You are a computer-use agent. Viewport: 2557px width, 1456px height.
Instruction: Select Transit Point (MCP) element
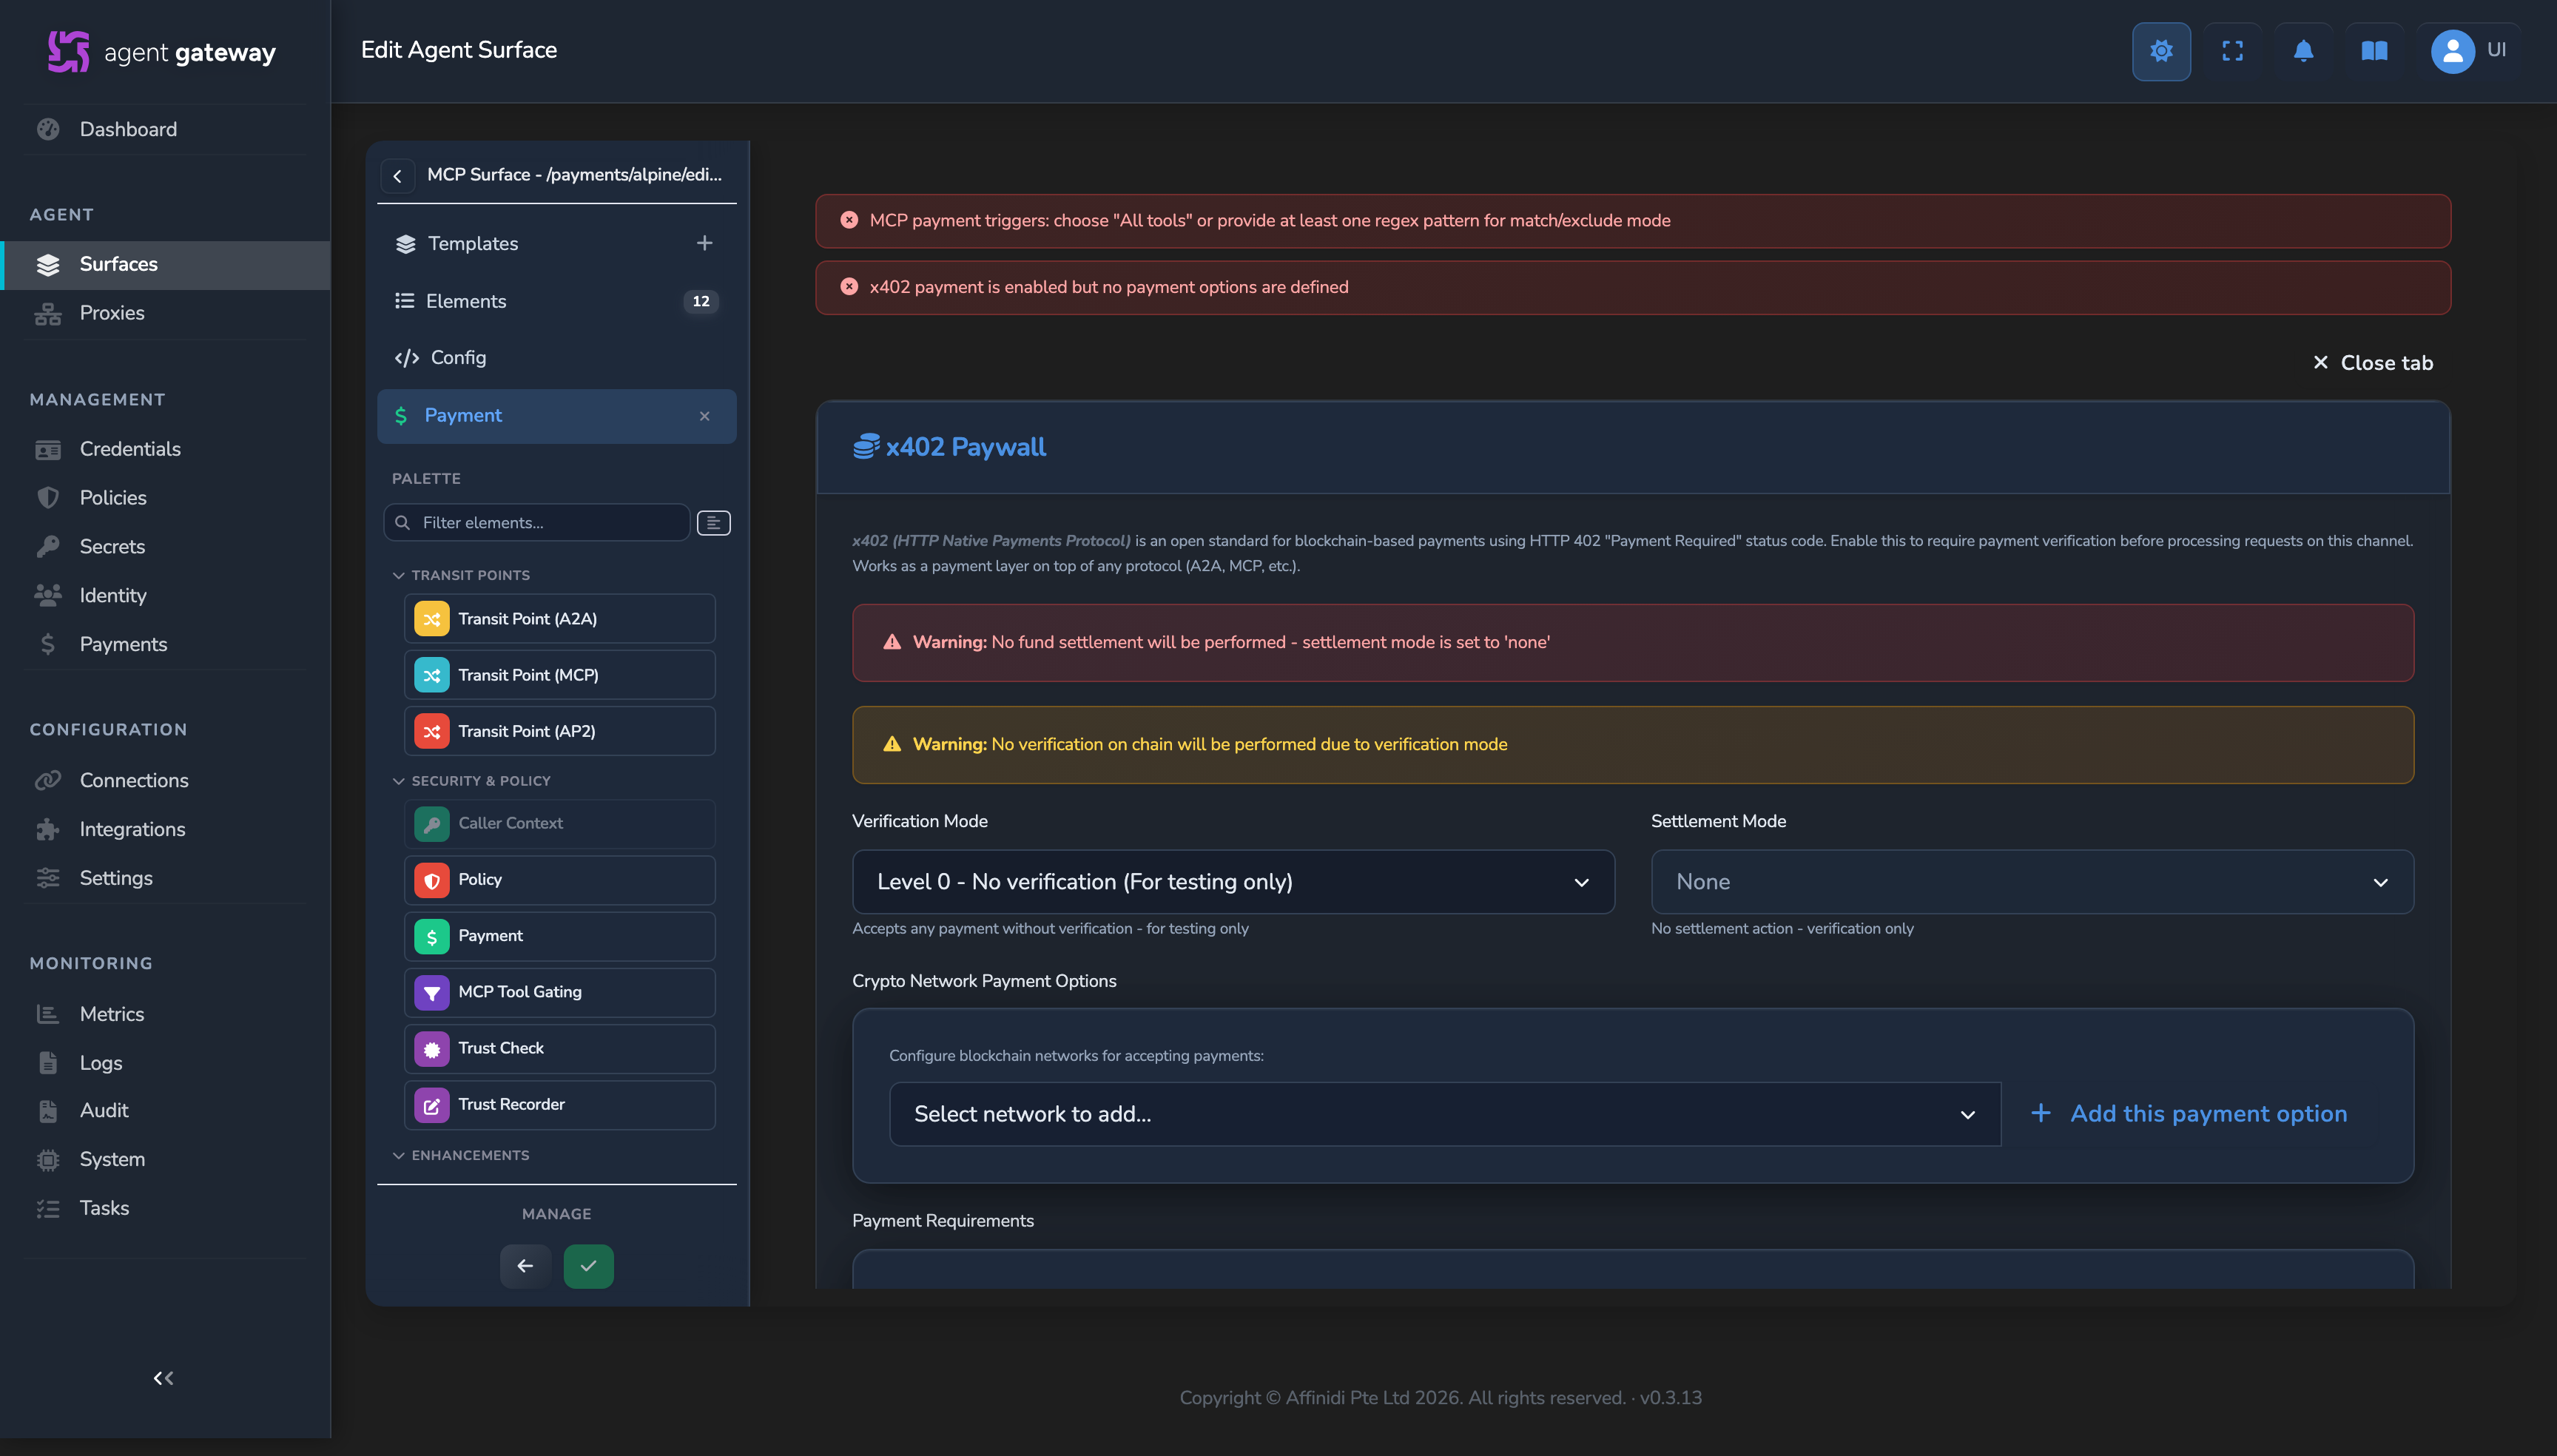pos(559,675)
